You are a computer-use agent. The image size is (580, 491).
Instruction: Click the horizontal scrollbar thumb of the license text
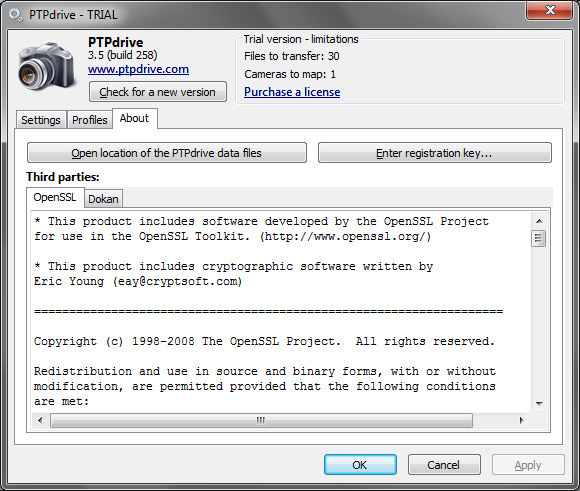[261, 420]
